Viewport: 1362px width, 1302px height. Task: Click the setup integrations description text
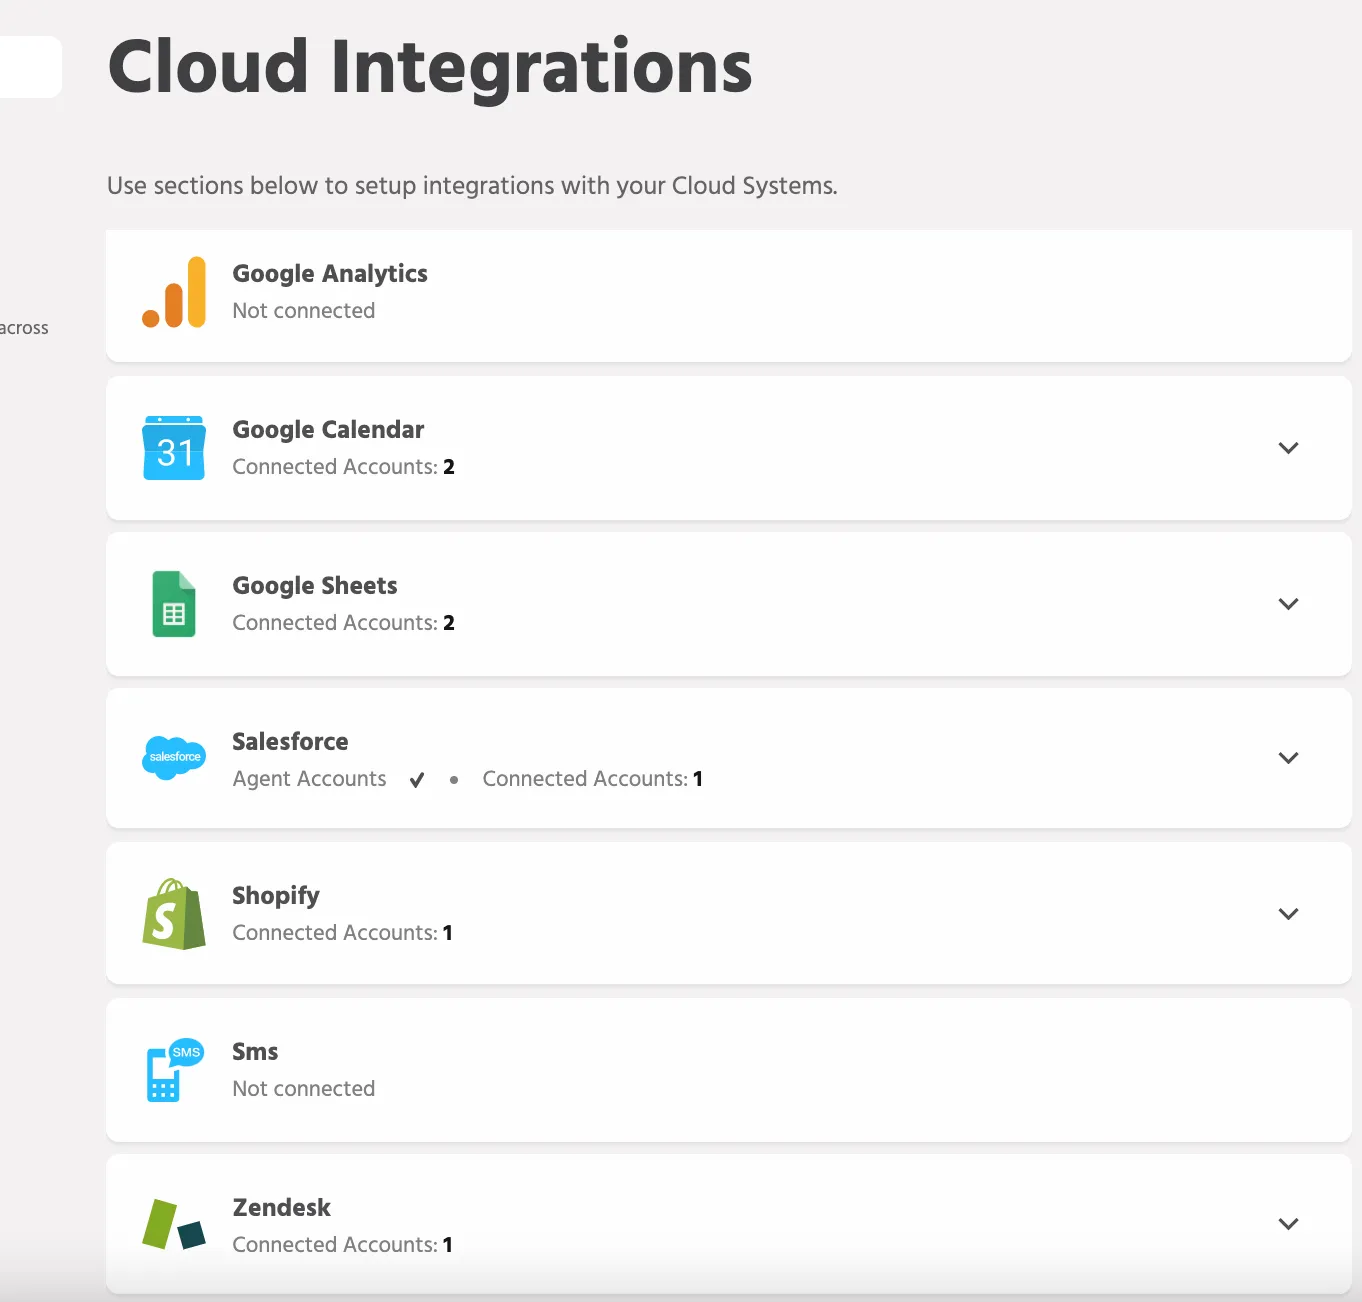pos(472,186)
